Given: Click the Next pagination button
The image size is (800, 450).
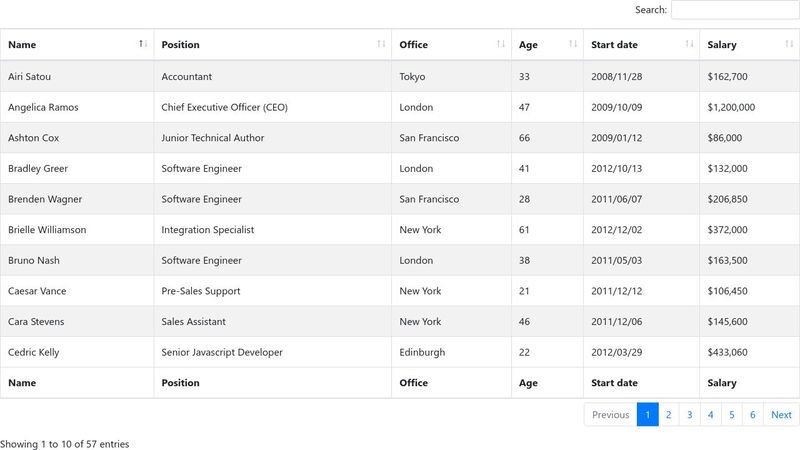Looking at the screenshot, I should (781, 415).
